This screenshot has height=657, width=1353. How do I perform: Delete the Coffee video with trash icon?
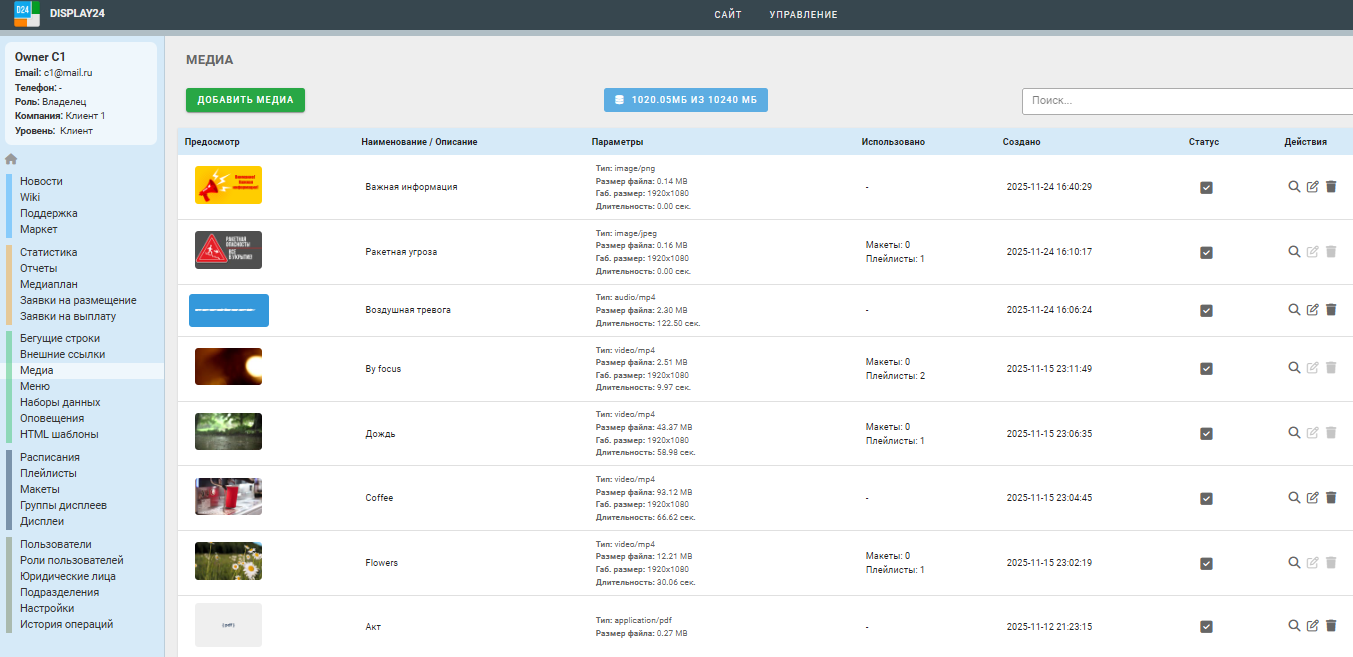point(1330,498)
